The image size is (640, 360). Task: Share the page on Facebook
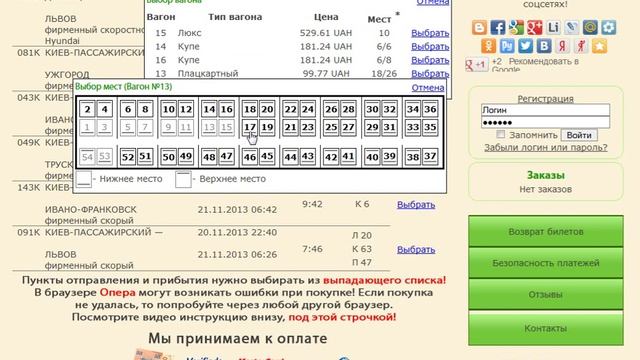point(498,27)
